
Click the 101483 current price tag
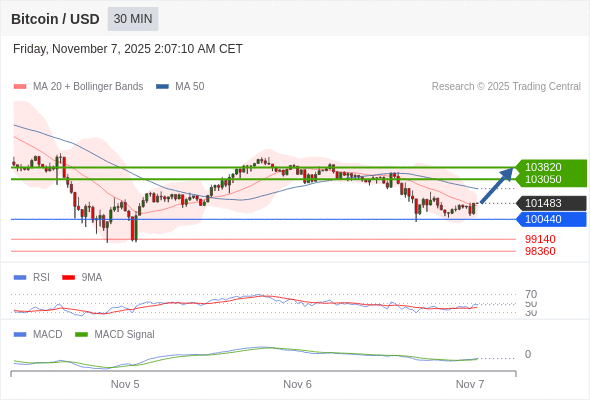(x=551, y=203)
